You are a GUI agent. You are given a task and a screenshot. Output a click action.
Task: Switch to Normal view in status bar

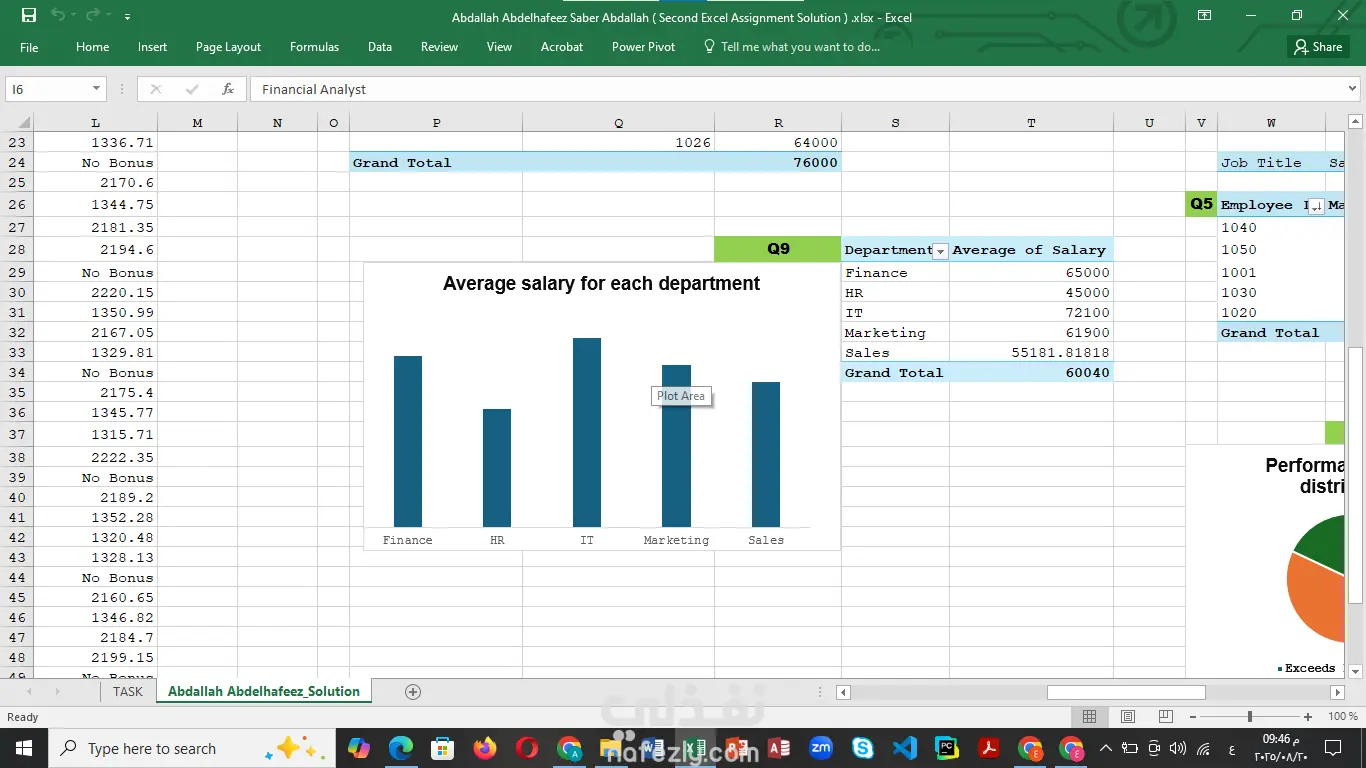[x=1090, y=717]
